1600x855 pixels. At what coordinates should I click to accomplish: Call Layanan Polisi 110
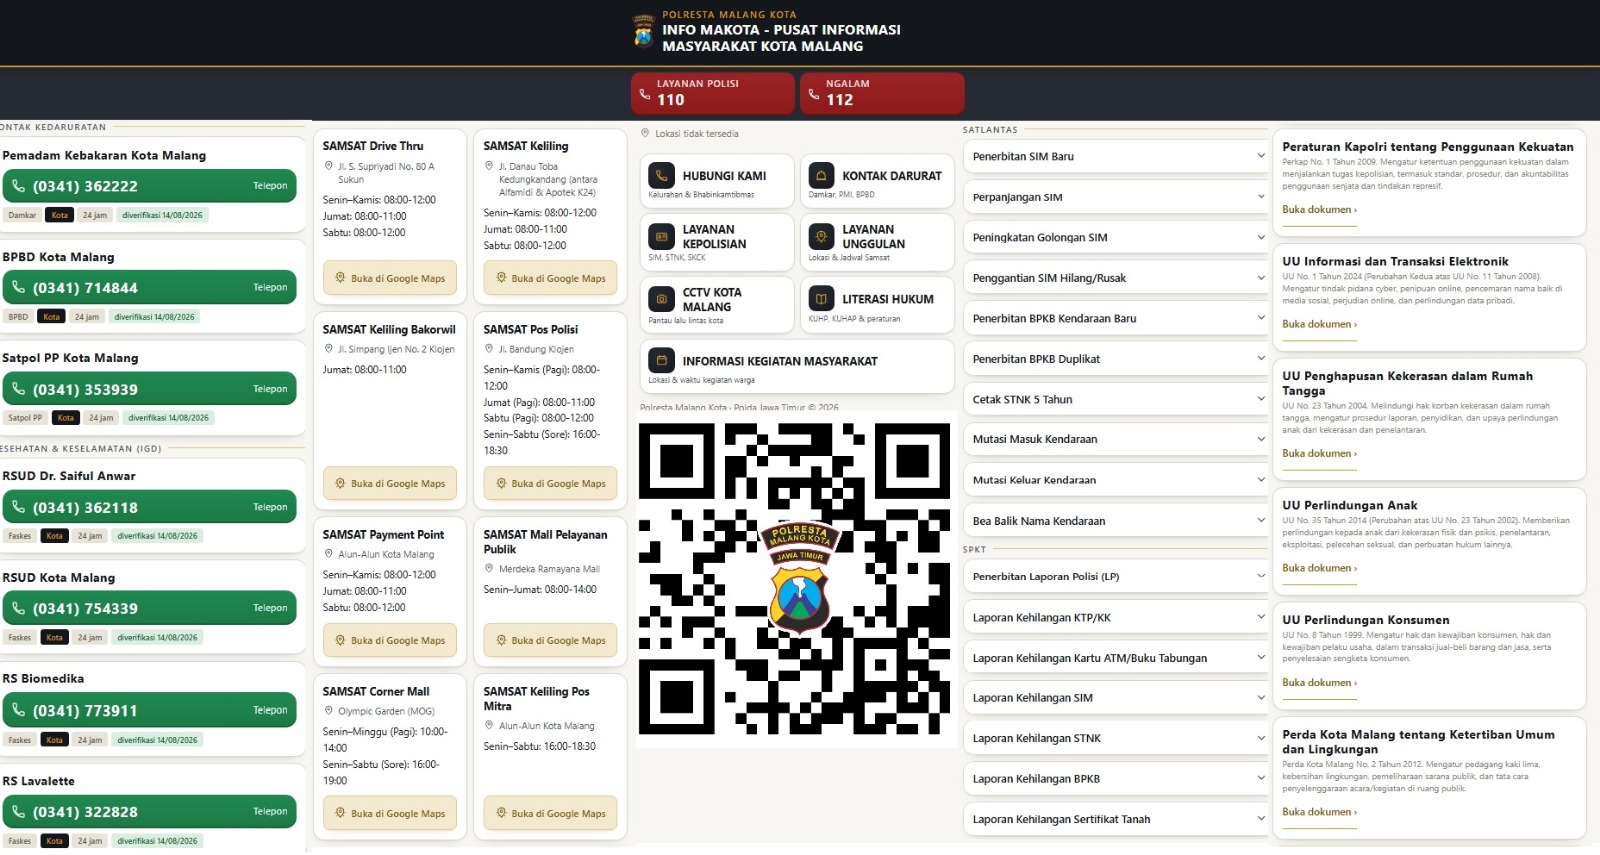point(715,93)
